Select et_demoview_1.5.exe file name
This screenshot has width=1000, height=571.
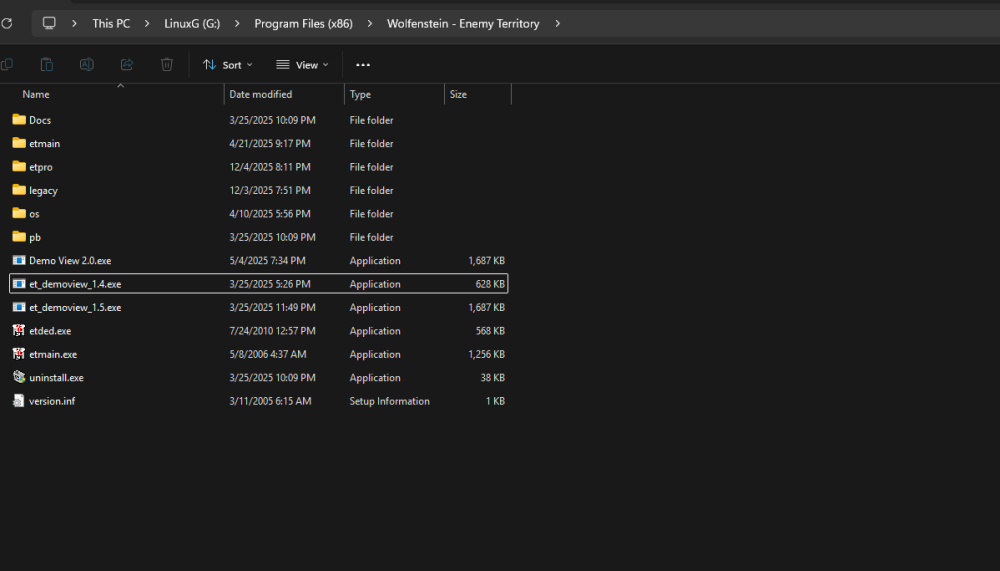(75, 308)
